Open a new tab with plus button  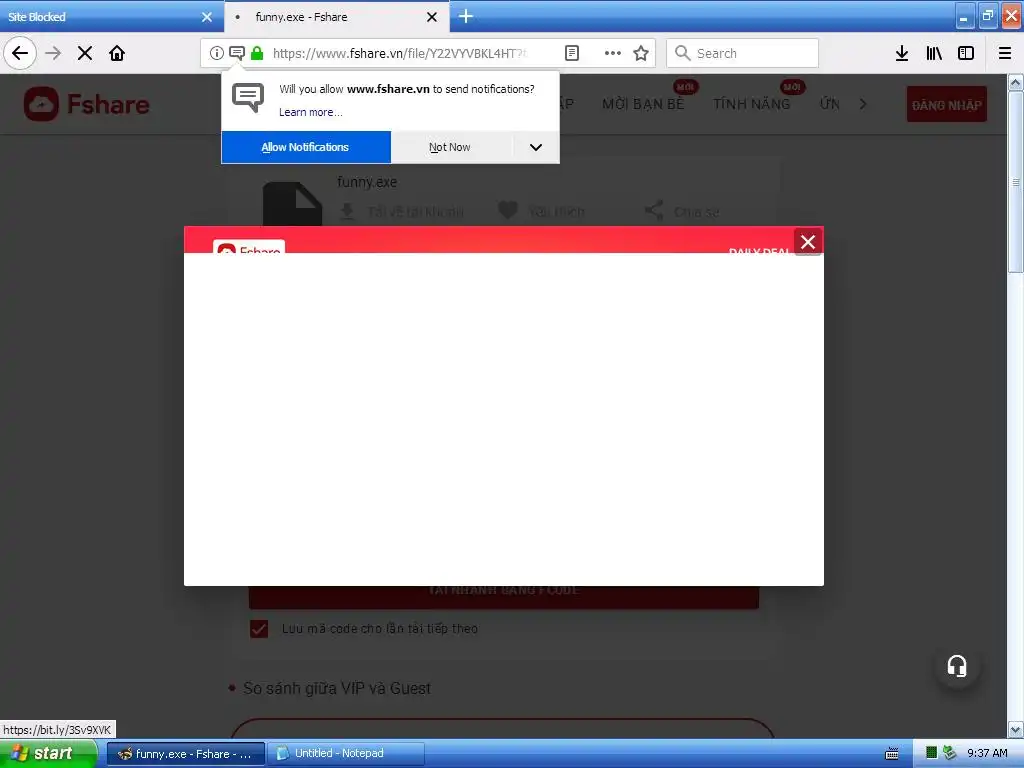point(466,16)
